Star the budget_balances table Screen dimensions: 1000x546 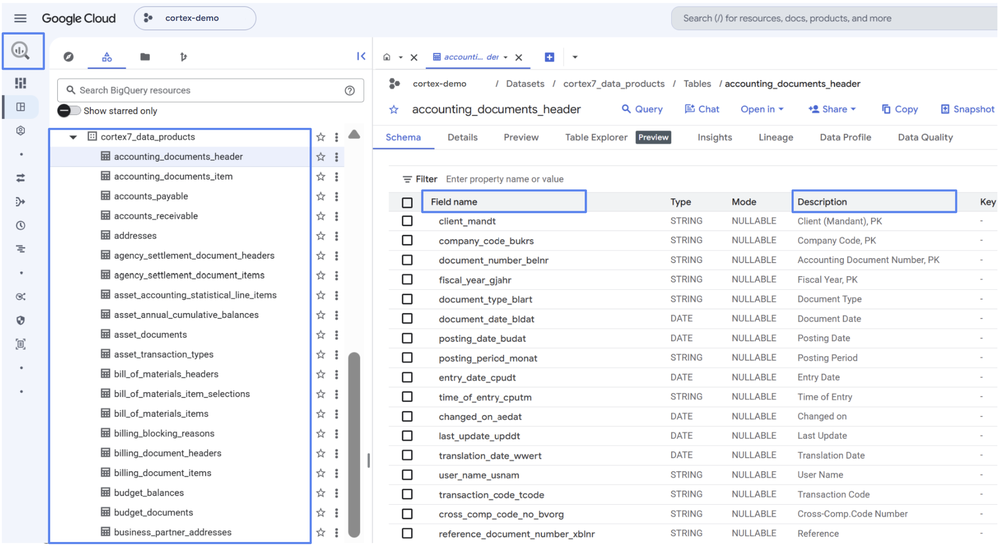[x=321, y=492]
